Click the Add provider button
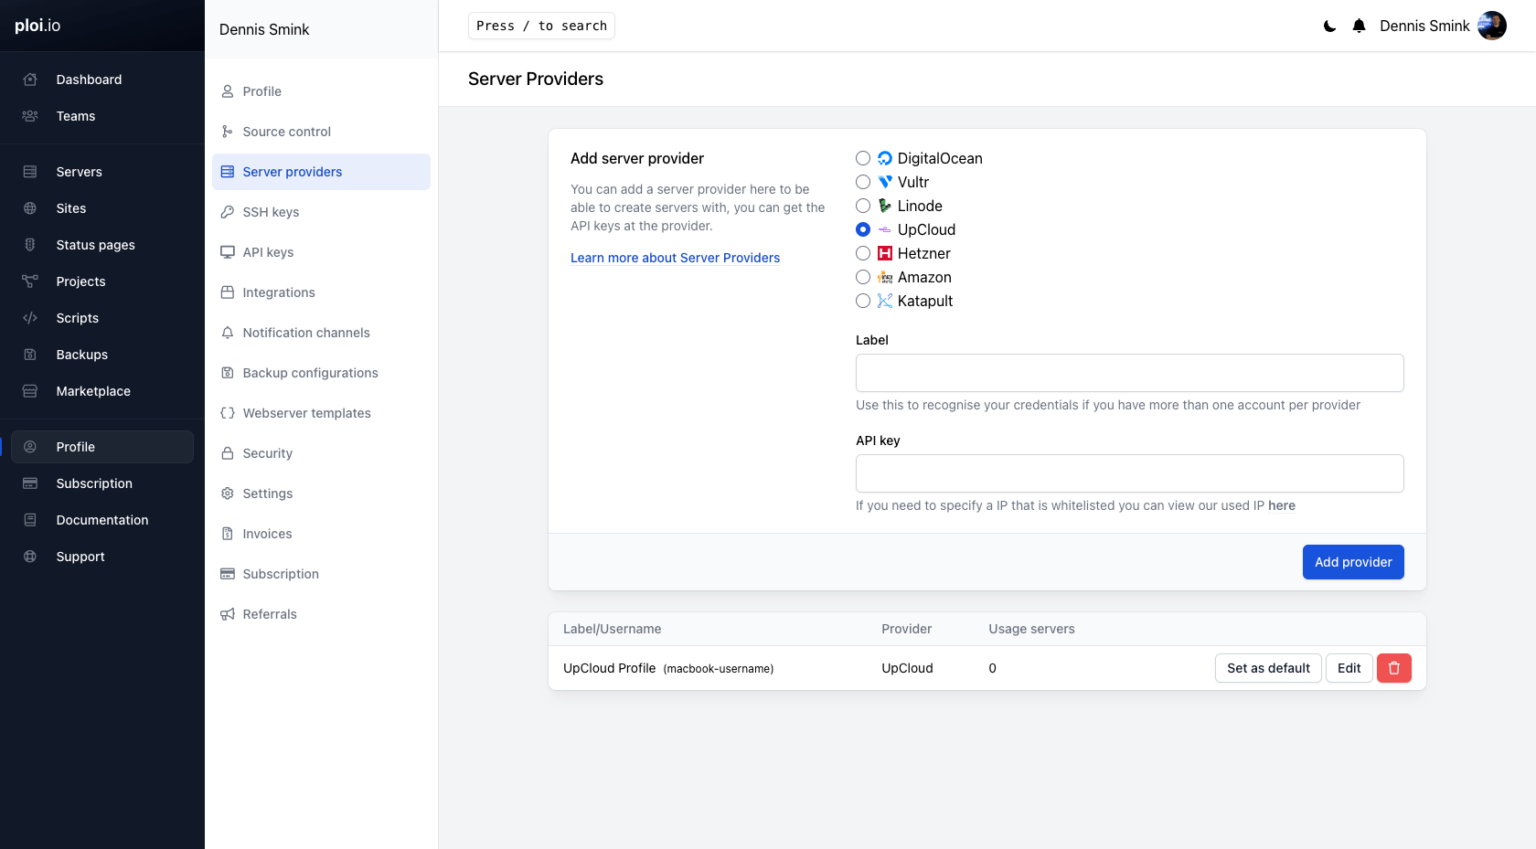The height and width of the screenshot is (849, 1536). [1353, 562]
